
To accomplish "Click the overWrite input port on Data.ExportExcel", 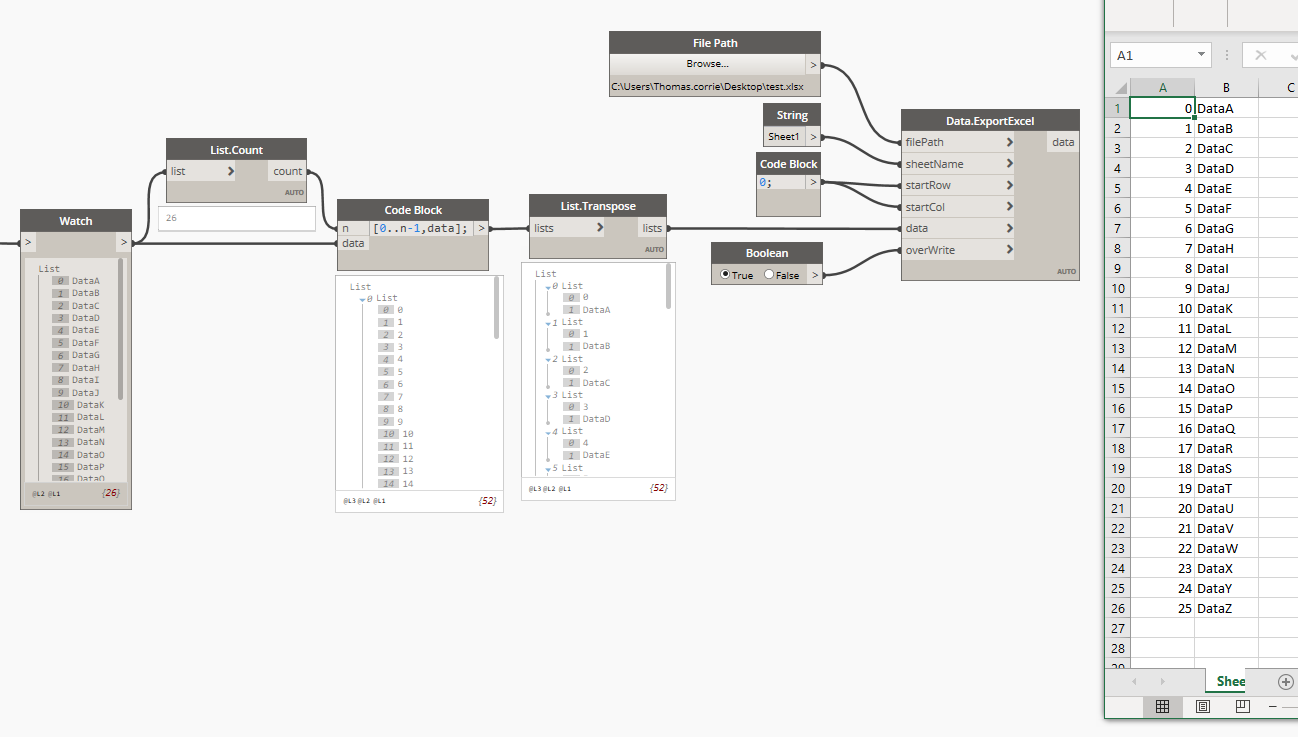I will point(958,250).
